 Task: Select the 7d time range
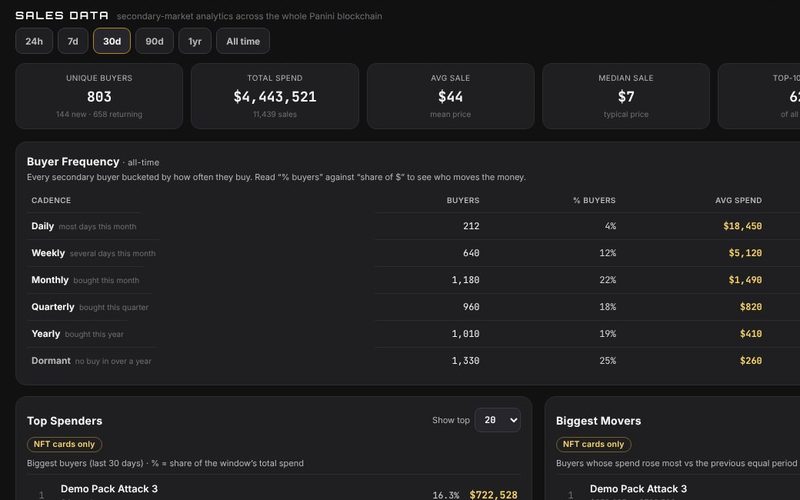pyautogui.click(x=73, y=41)
